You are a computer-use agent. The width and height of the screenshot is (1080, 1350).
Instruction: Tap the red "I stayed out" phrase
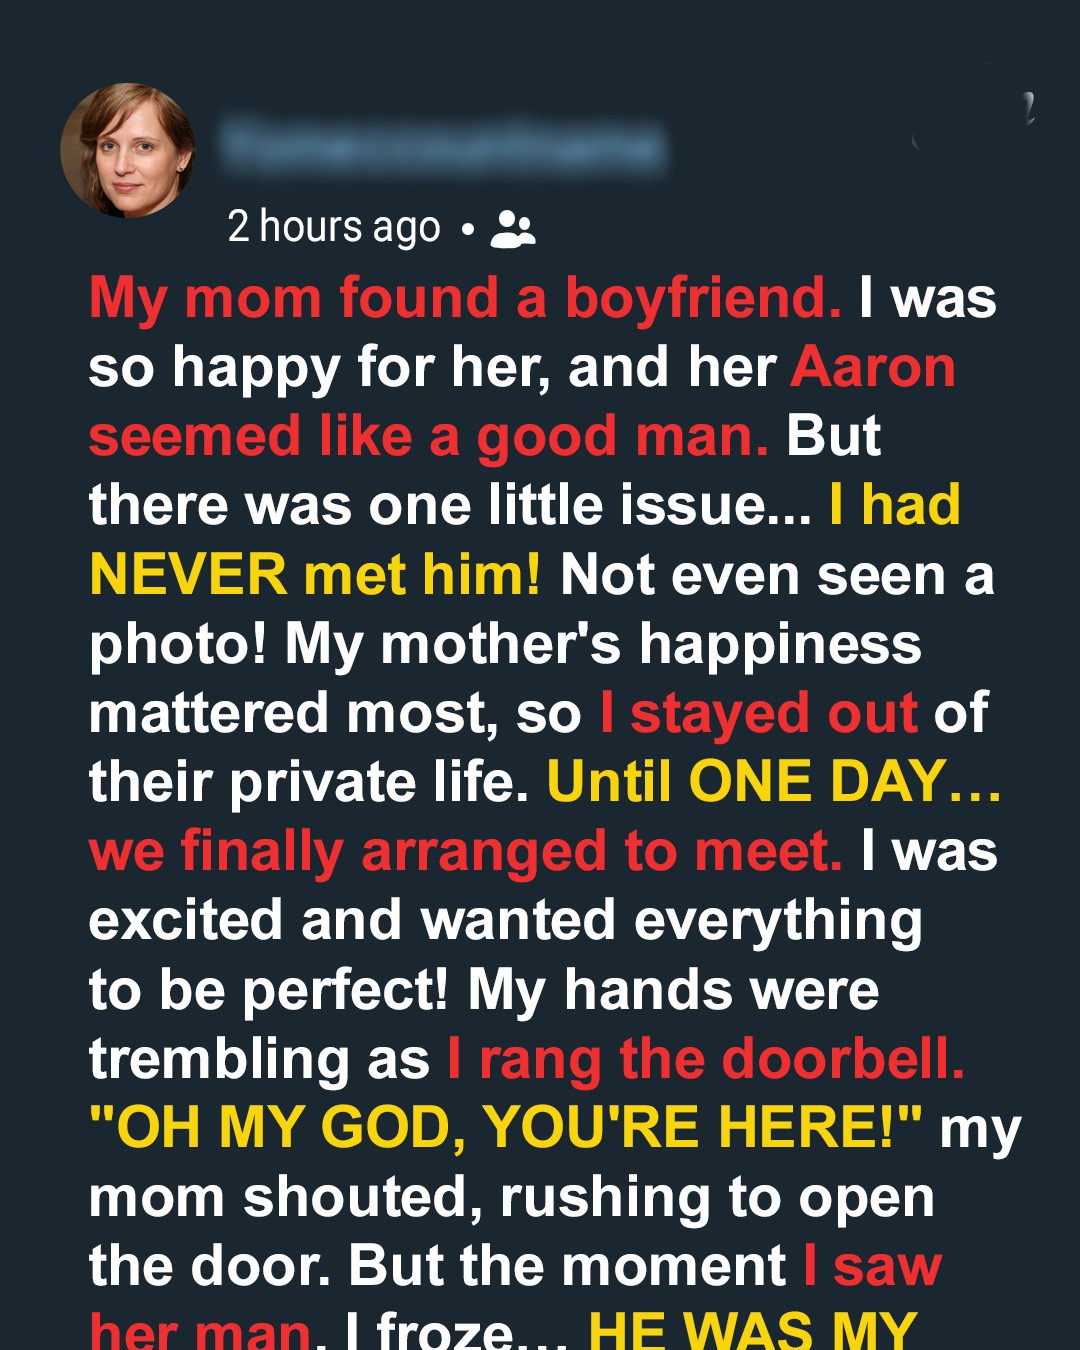click(758, 713)
